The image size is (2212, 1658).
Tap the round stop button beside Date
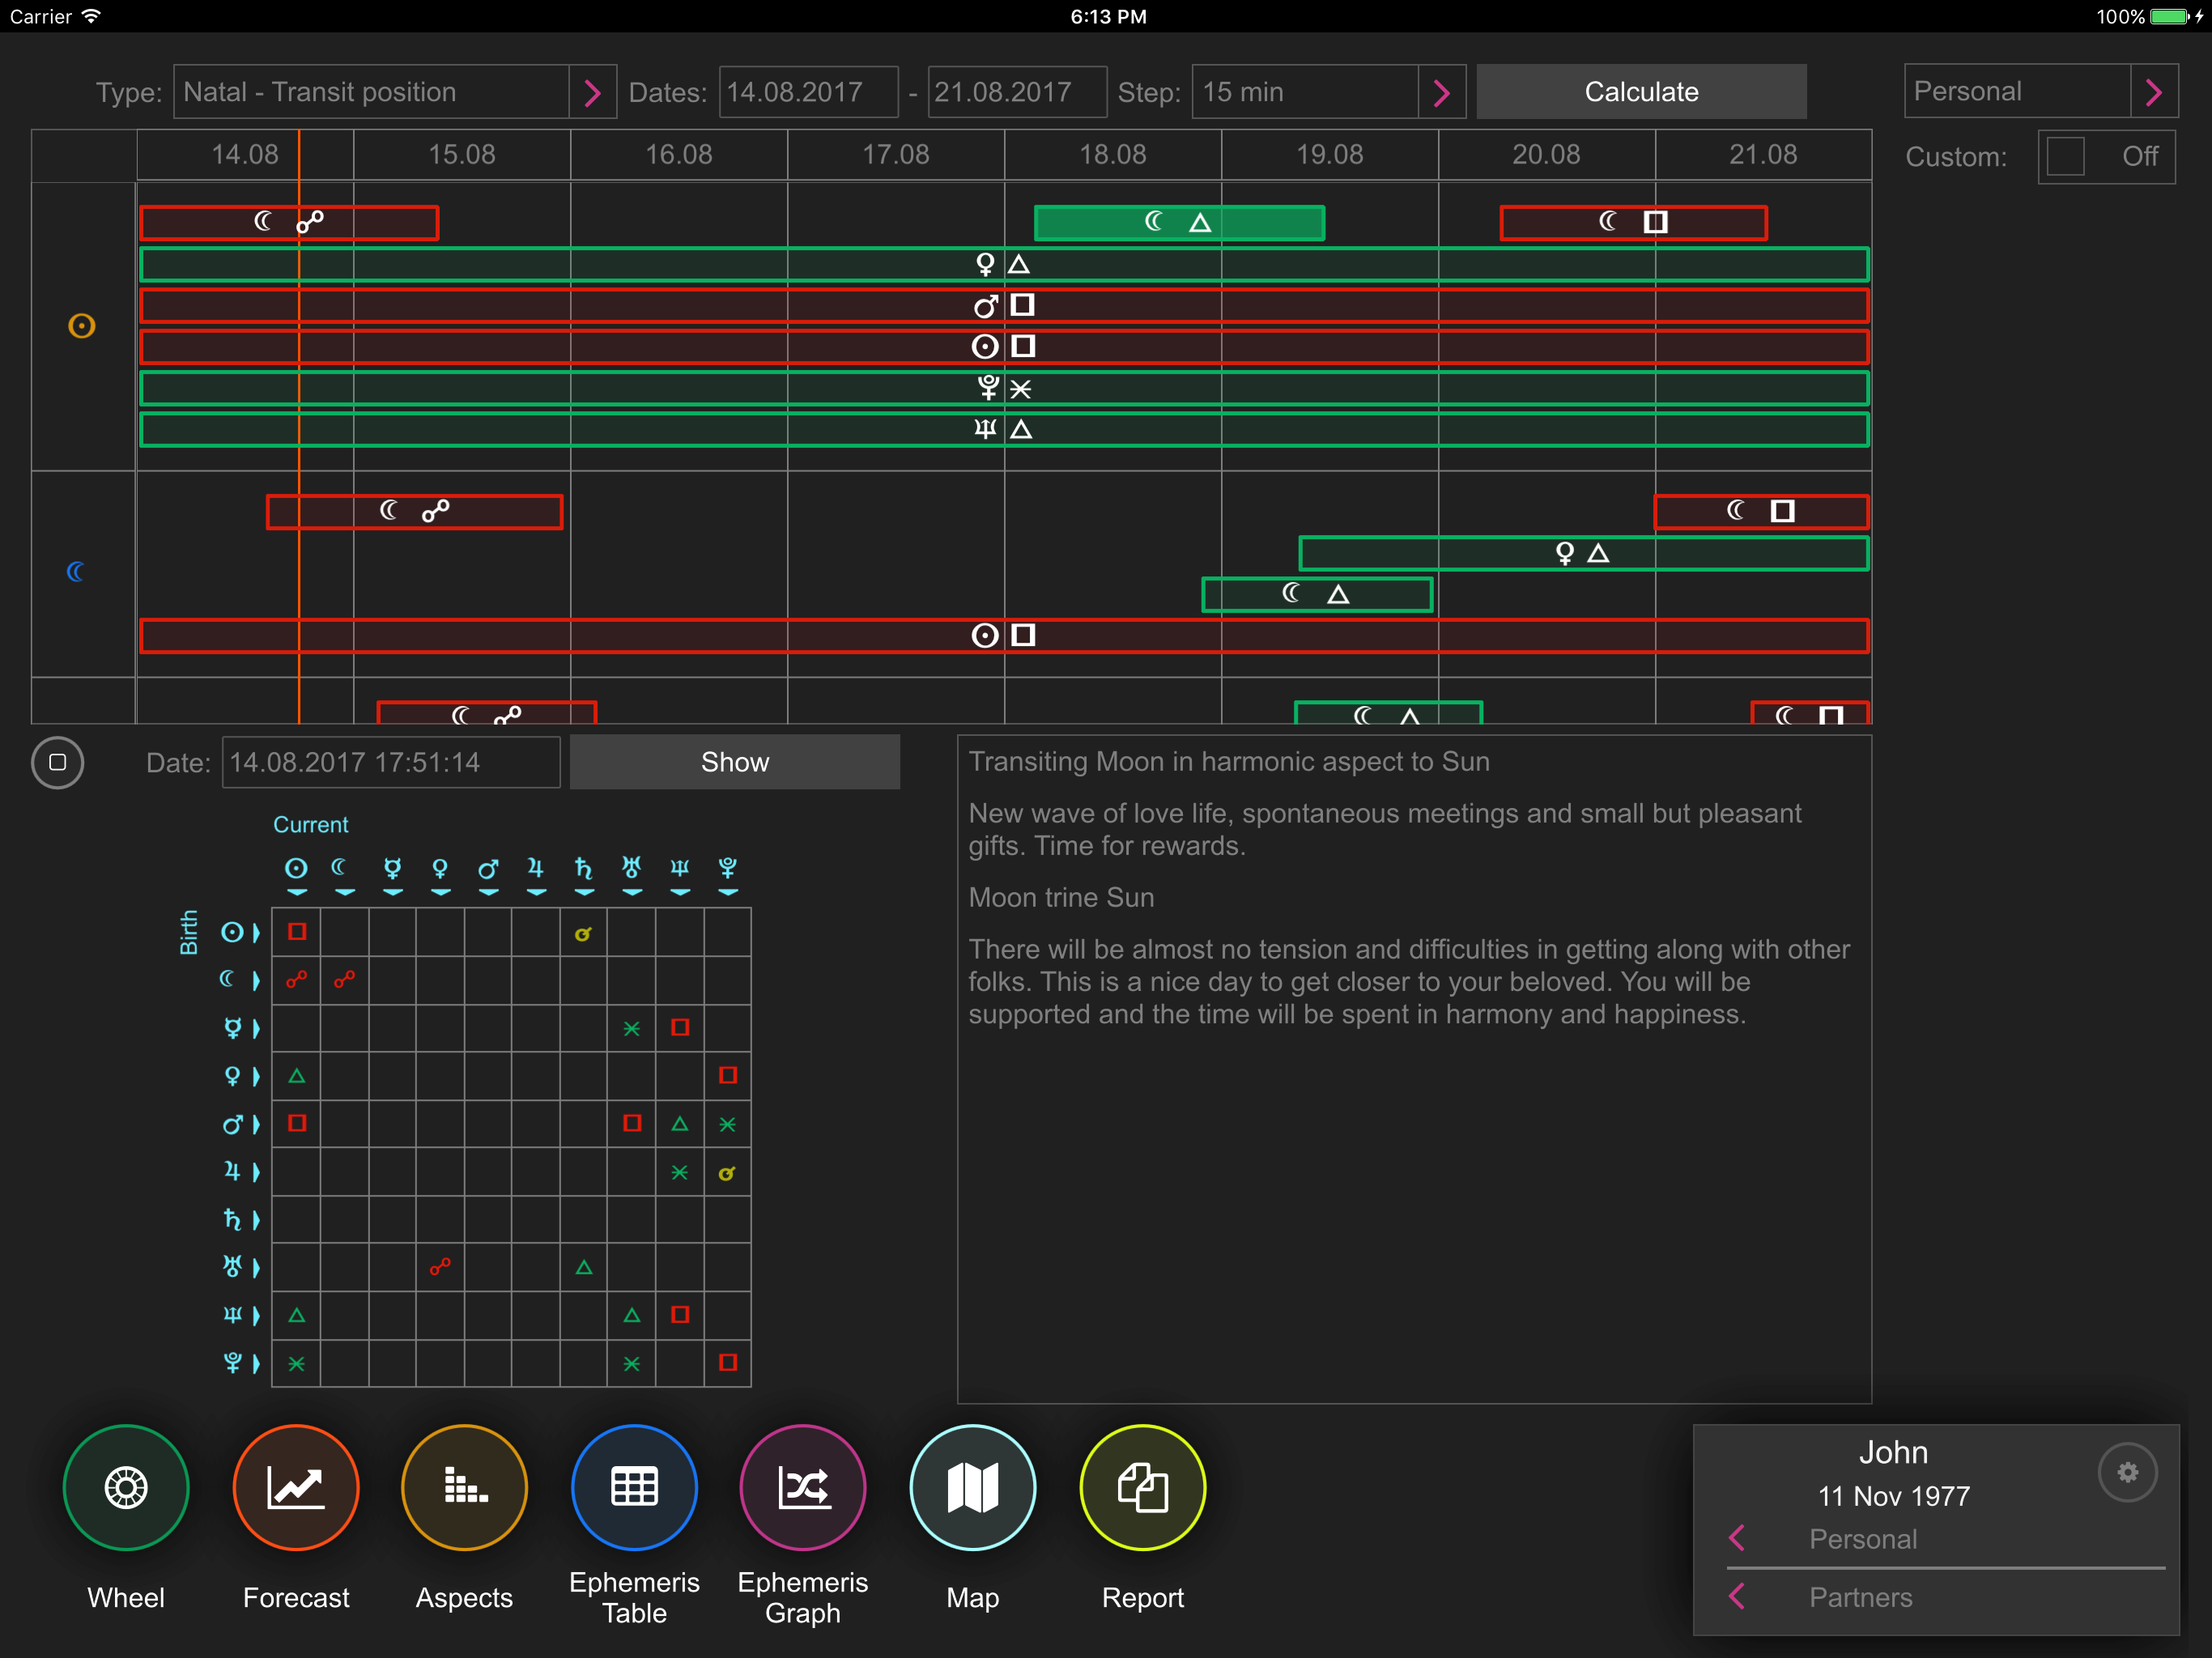pos(58,762)
